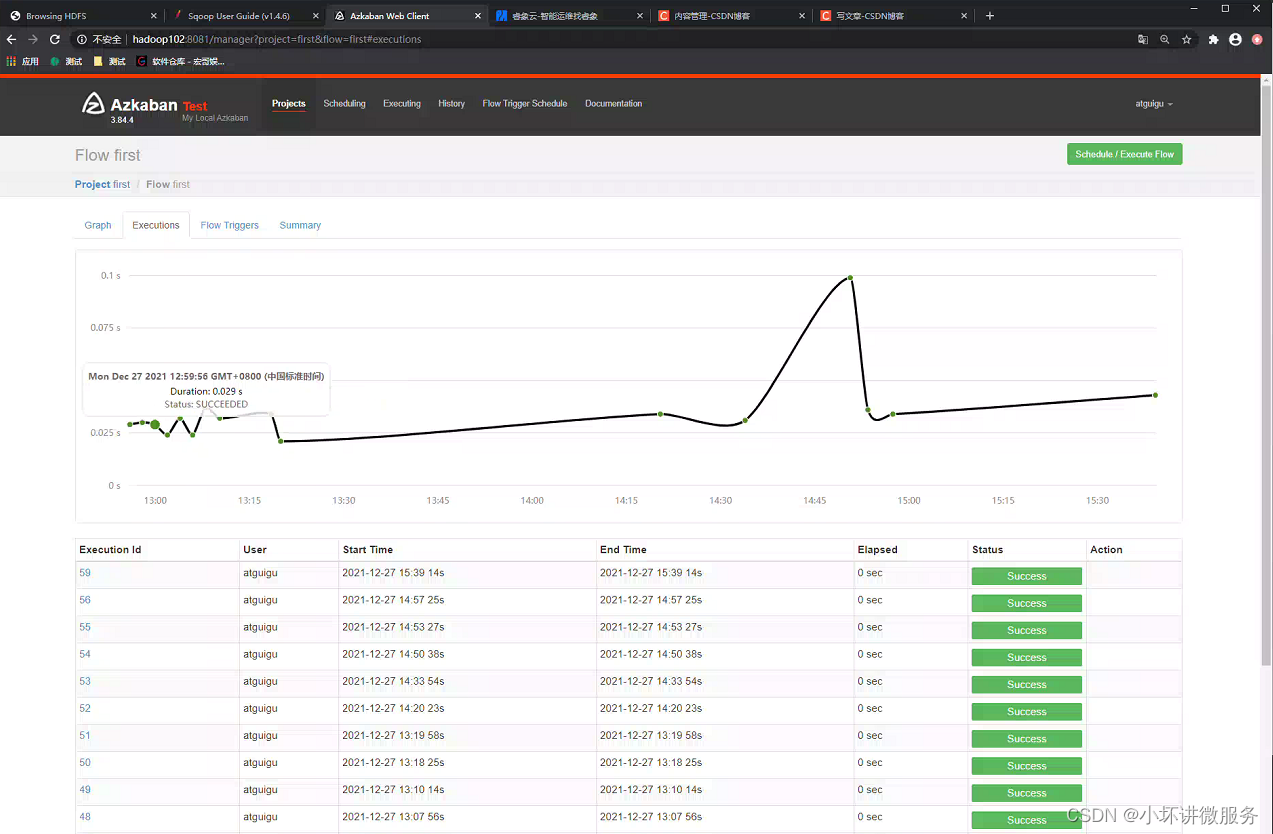Open the History nav item

pyautogui.click(x=451, y=104)
